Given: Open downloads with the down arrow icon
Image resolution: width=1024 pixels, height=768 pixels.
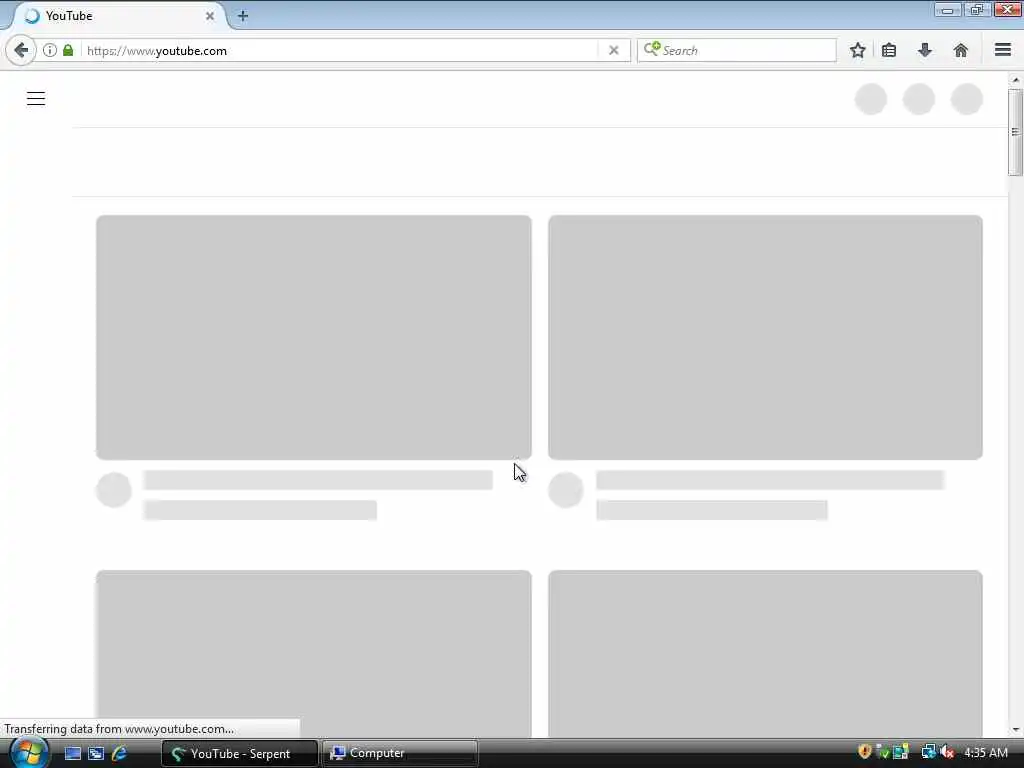Looking at the screenshot, I should pyautogui.click(x=925, y=50).
